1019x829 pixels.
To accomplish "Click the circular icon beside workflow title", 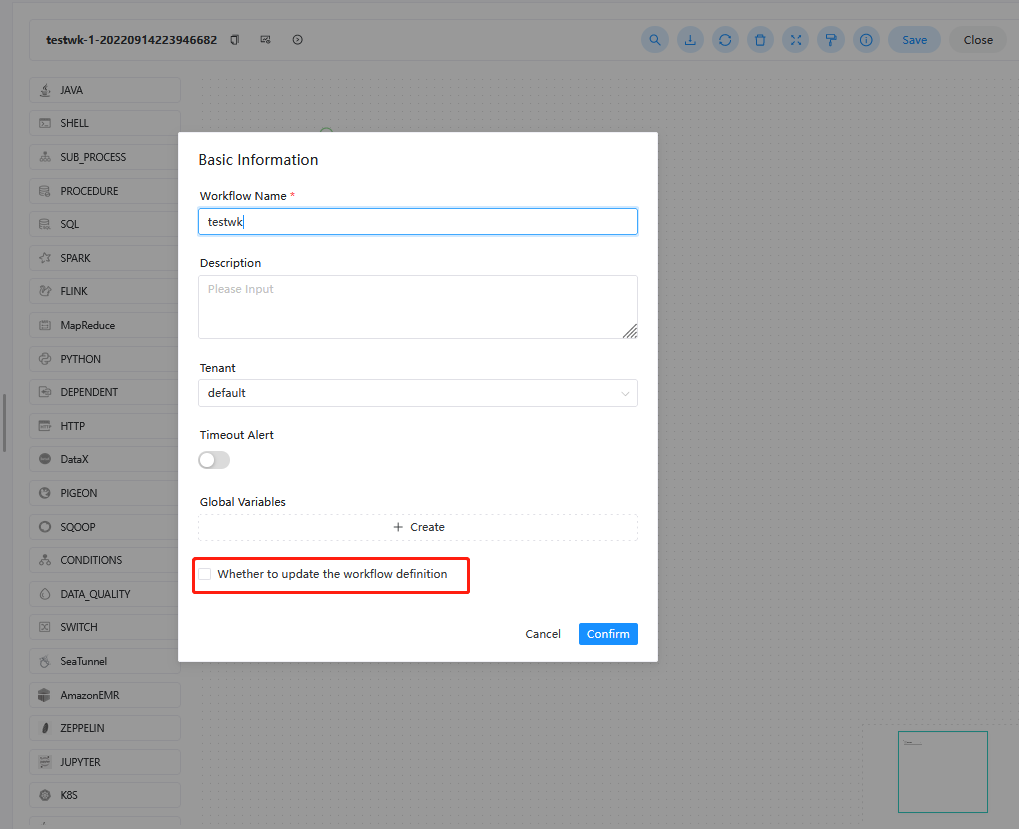I will click(298, 40).
